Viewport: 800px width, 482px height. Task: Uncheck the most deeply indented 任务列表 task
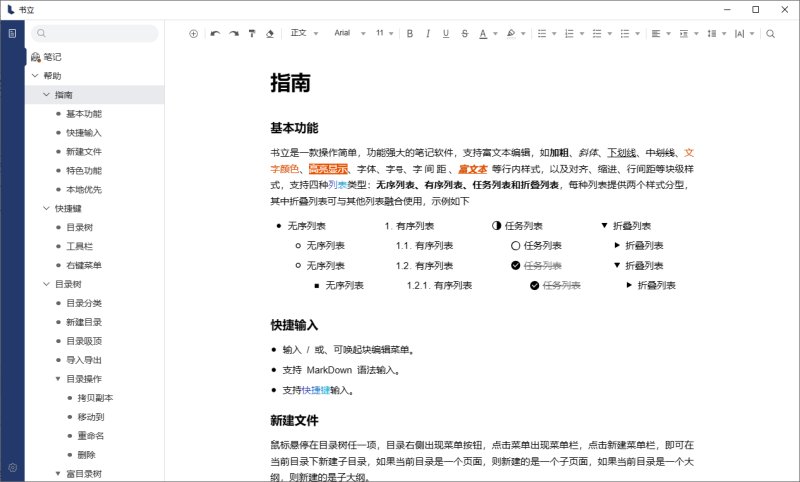tap(534, 285)
